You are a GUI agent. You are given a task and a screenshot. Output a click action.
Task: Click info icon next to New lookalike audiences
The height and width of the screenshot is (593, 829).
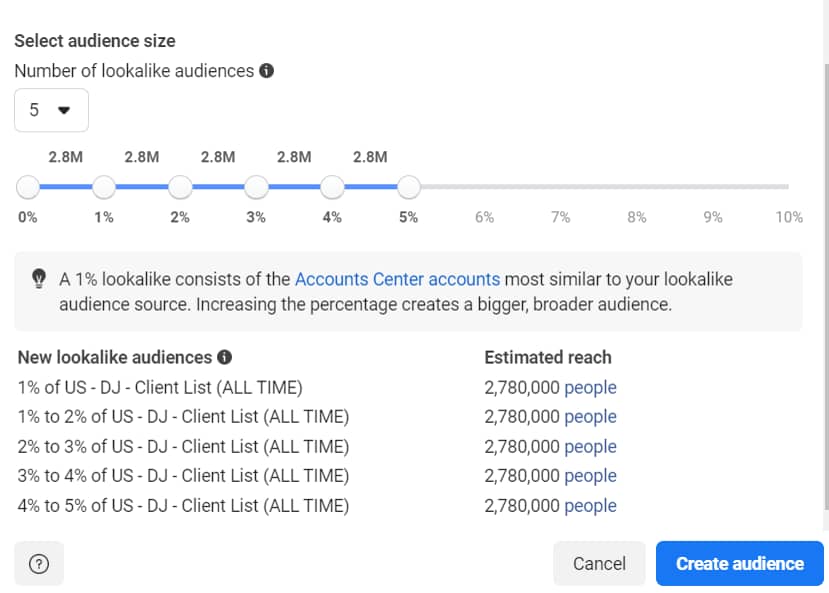(225, 357)
